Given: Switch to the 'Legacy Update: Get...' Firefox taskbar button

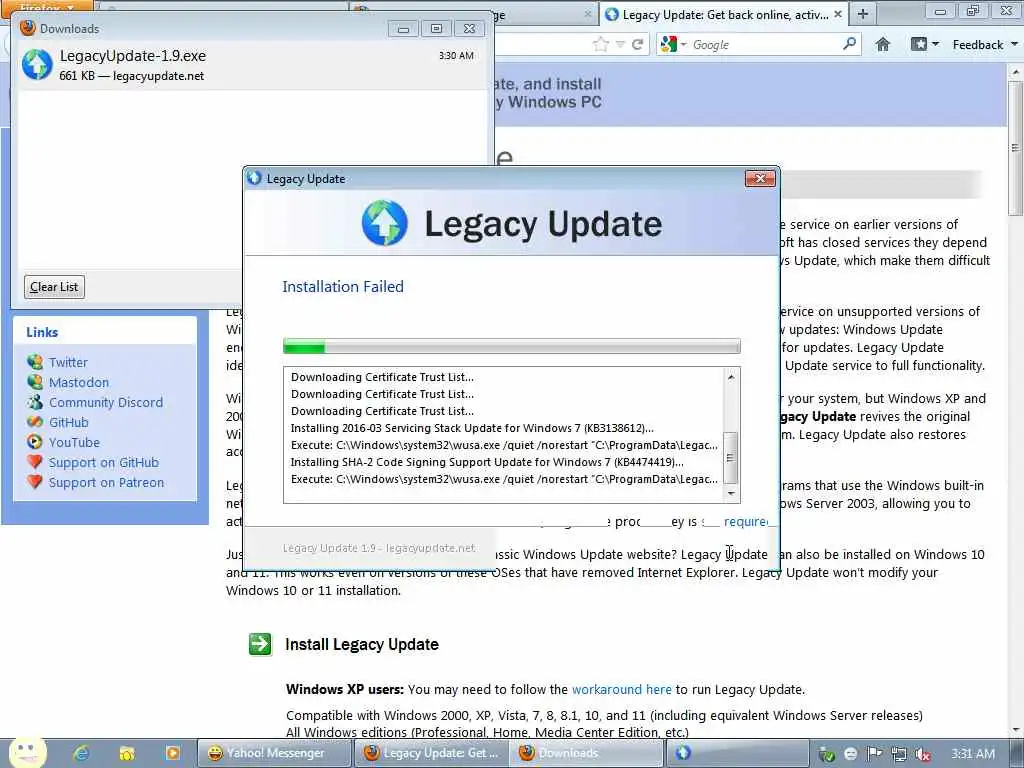Looking at the screenshot, I should point(432,753).
